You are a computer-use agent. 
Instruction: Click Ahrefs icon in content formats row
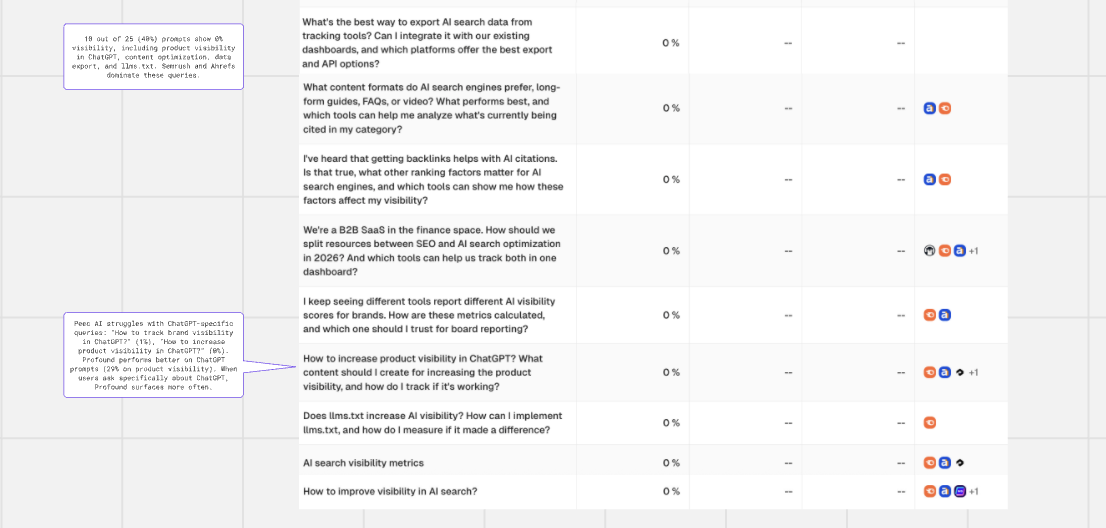pos(929,108)
